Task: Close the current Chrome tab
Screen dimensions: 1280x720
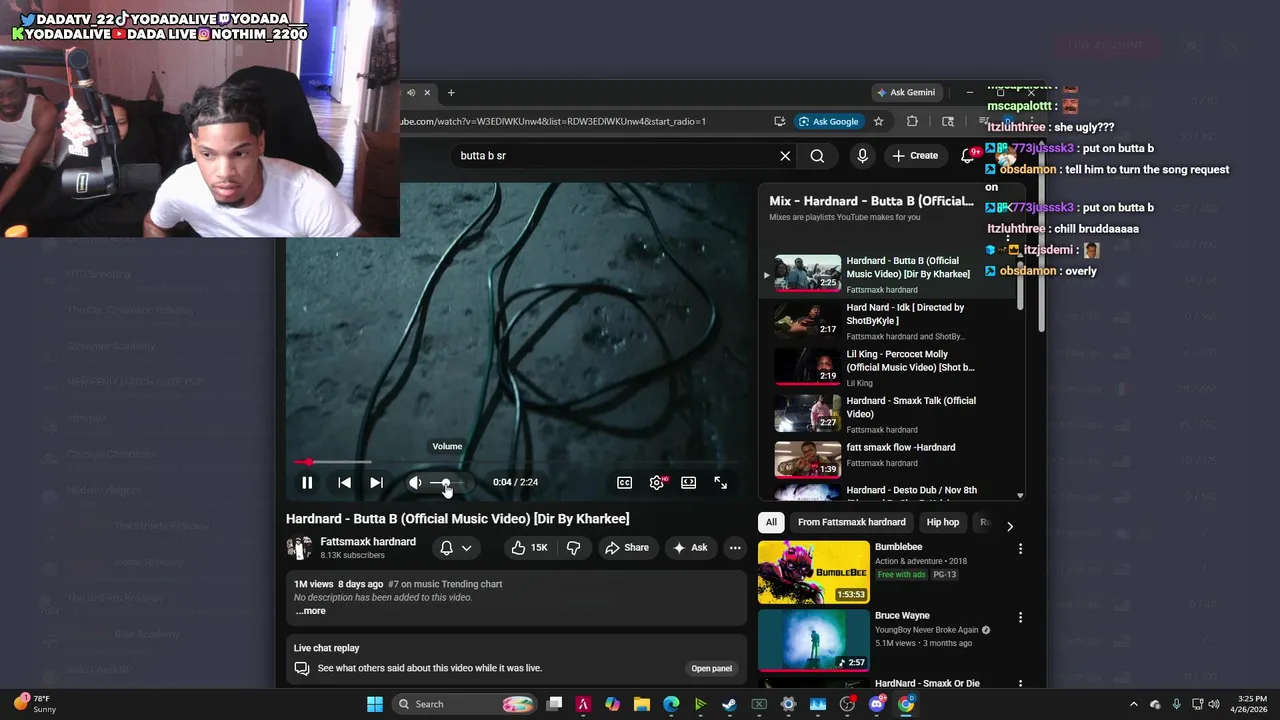Action: click(x=427, y=92)
